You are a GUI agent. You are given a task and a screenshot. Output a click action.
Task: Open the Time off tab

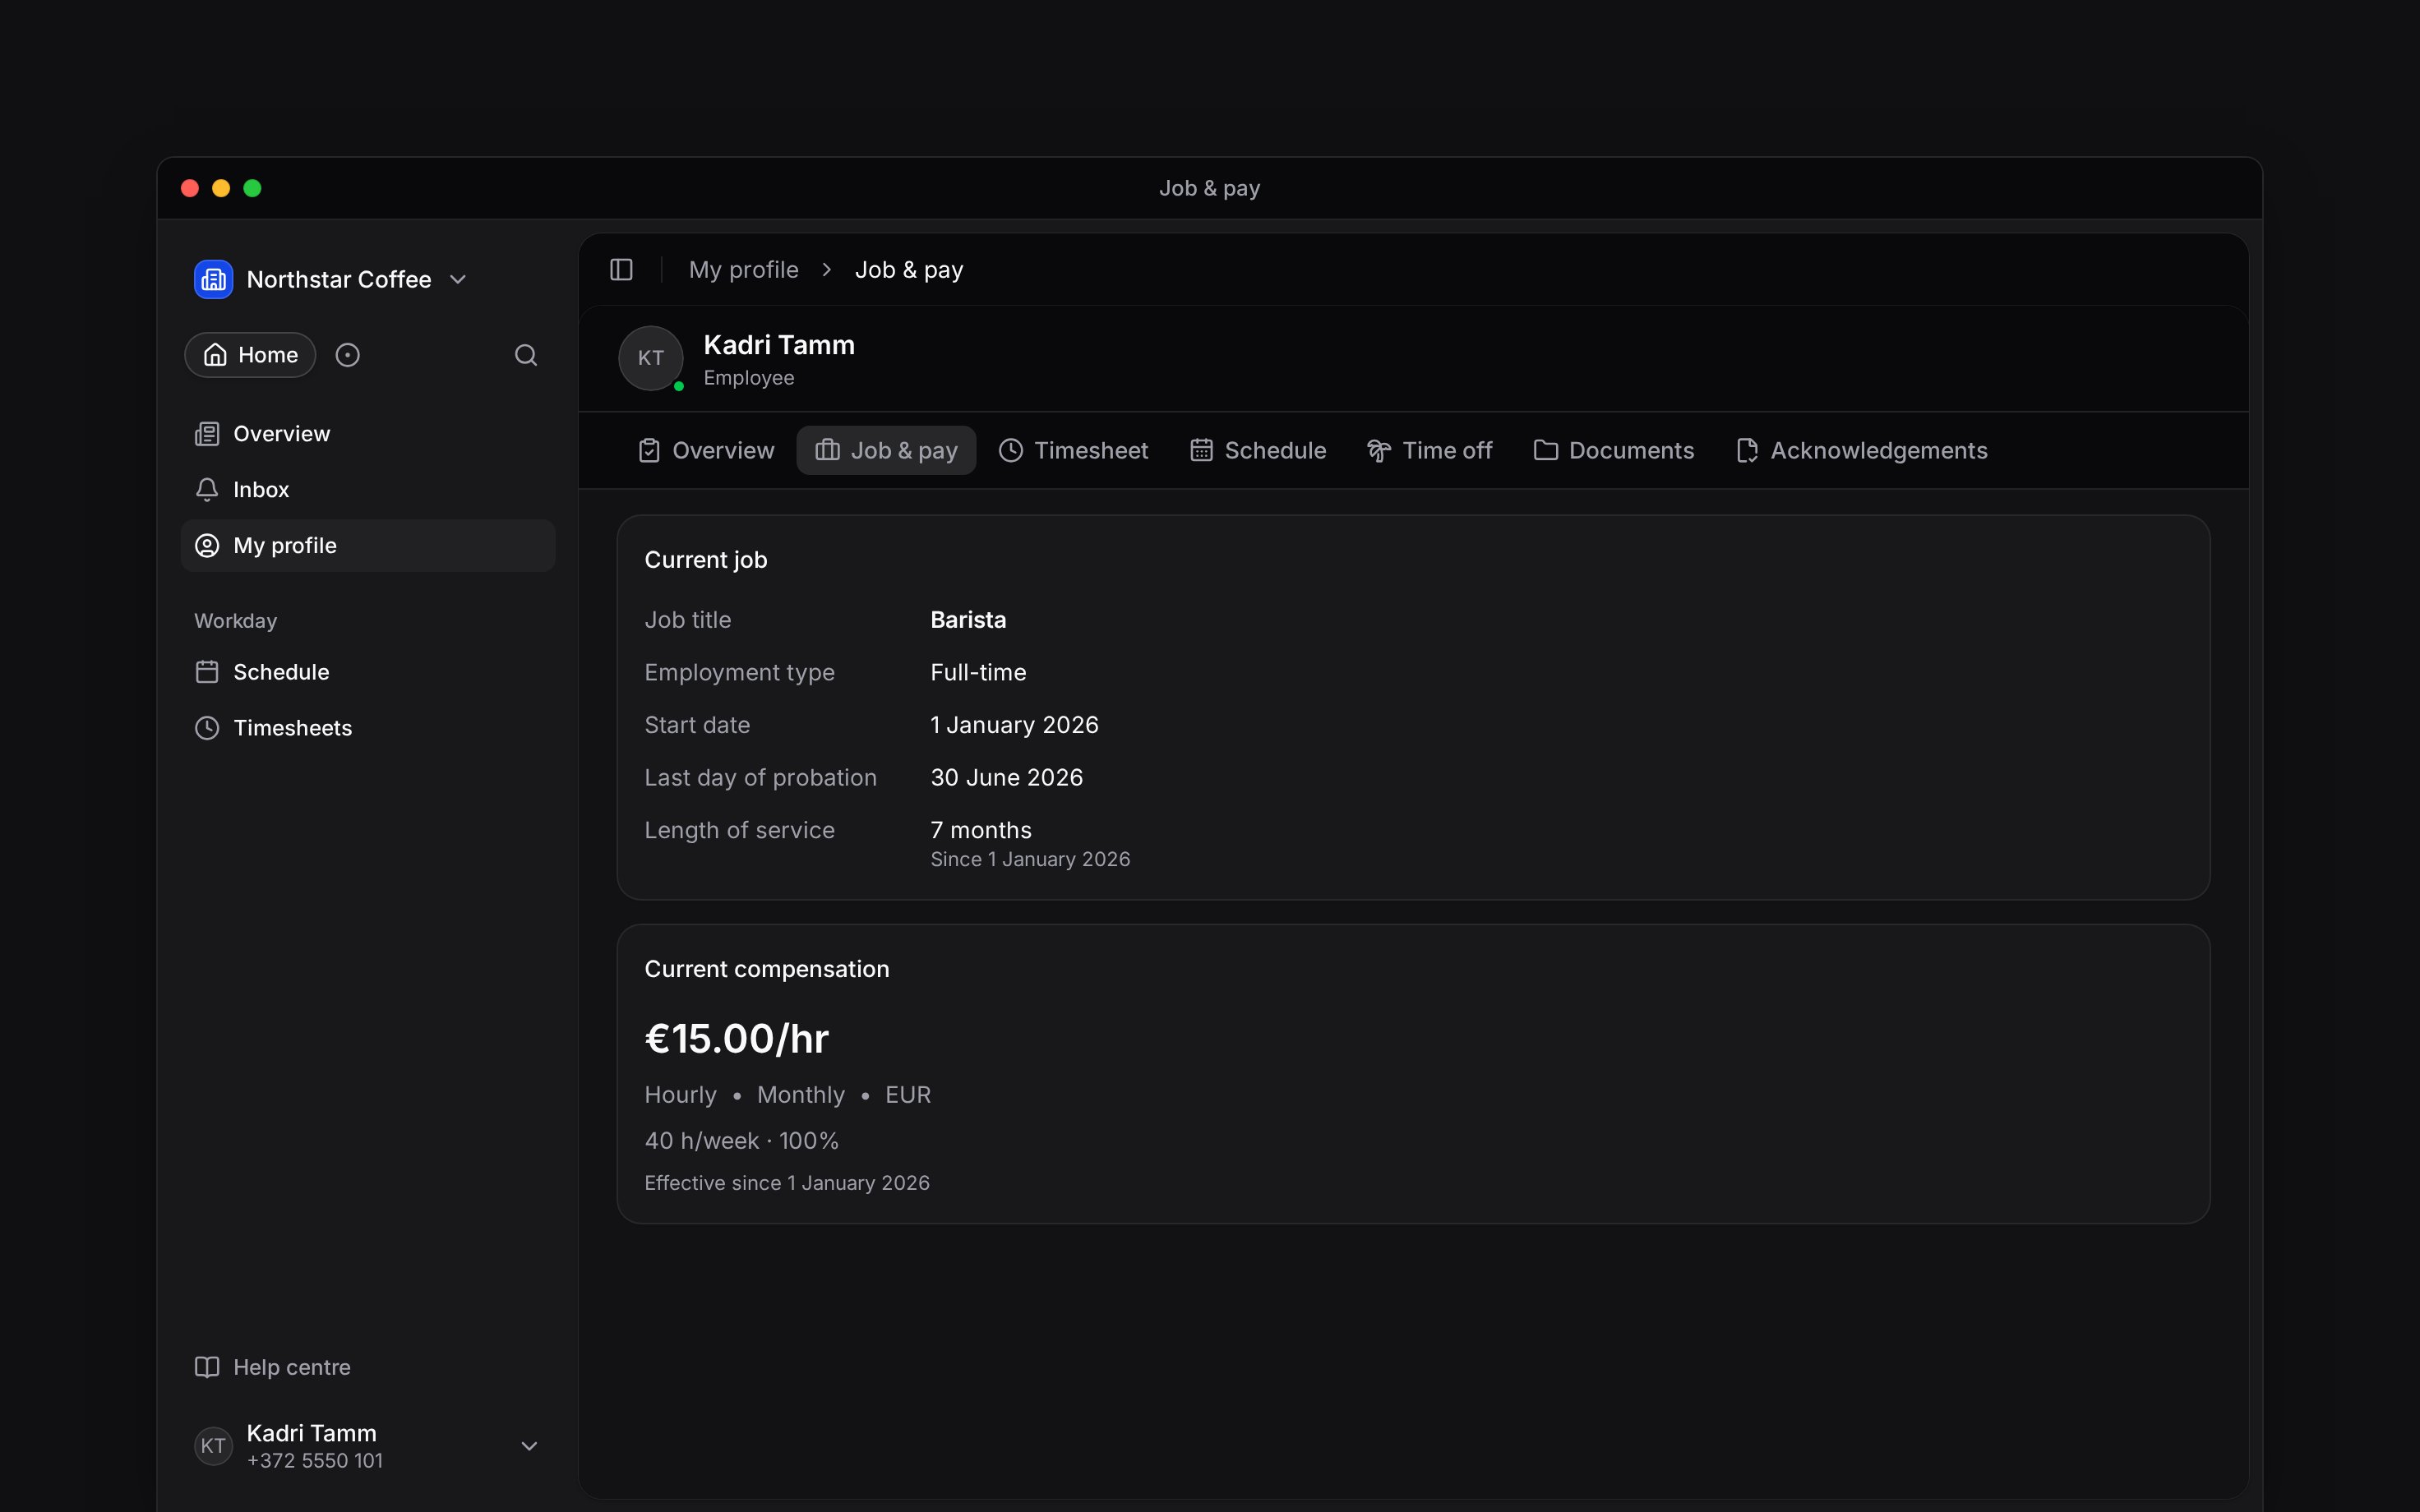[x=1429, y=451]
